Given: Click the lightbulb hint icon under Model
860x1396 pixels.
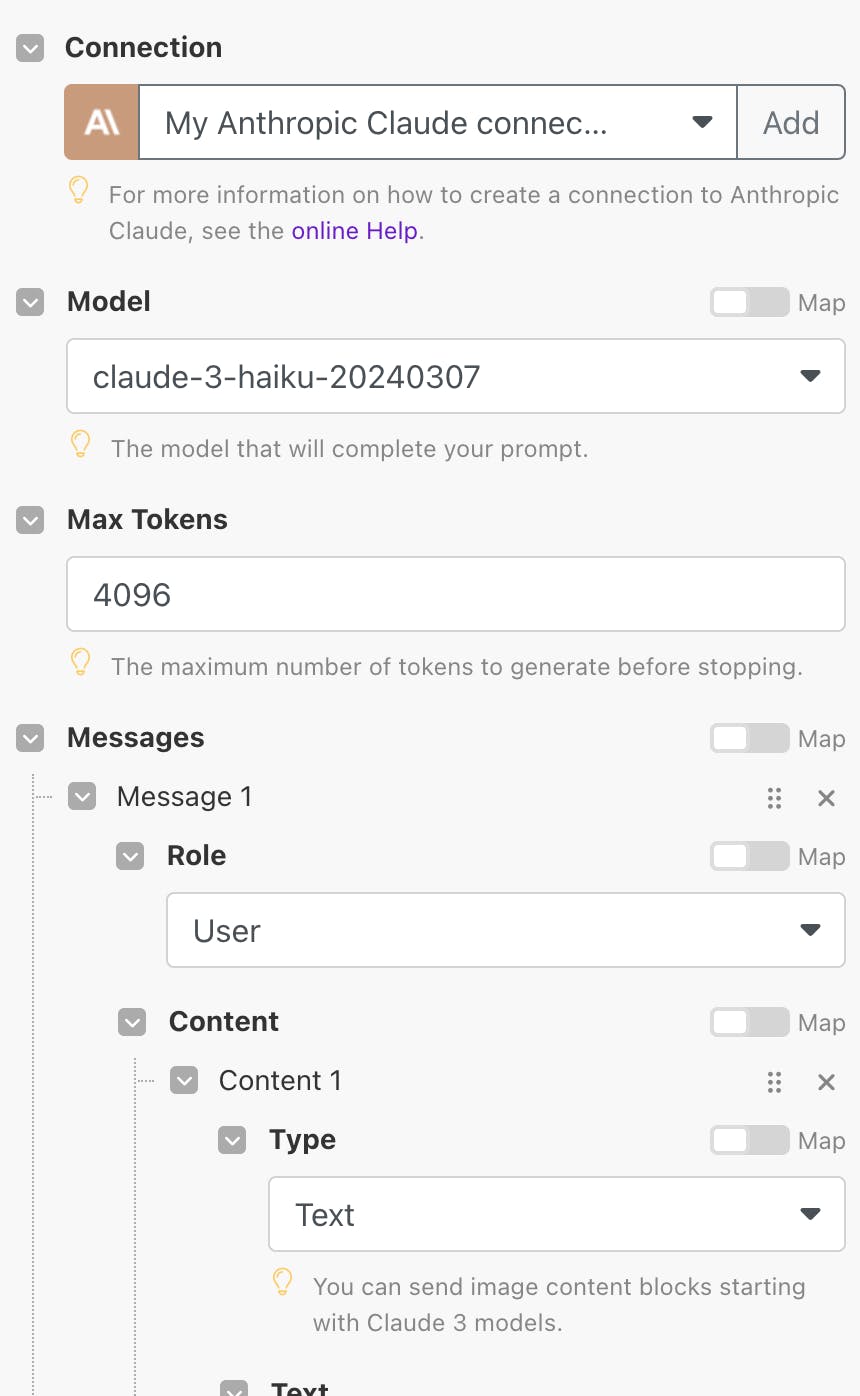Looking at the screenshot, I should [x=81, y=445].
